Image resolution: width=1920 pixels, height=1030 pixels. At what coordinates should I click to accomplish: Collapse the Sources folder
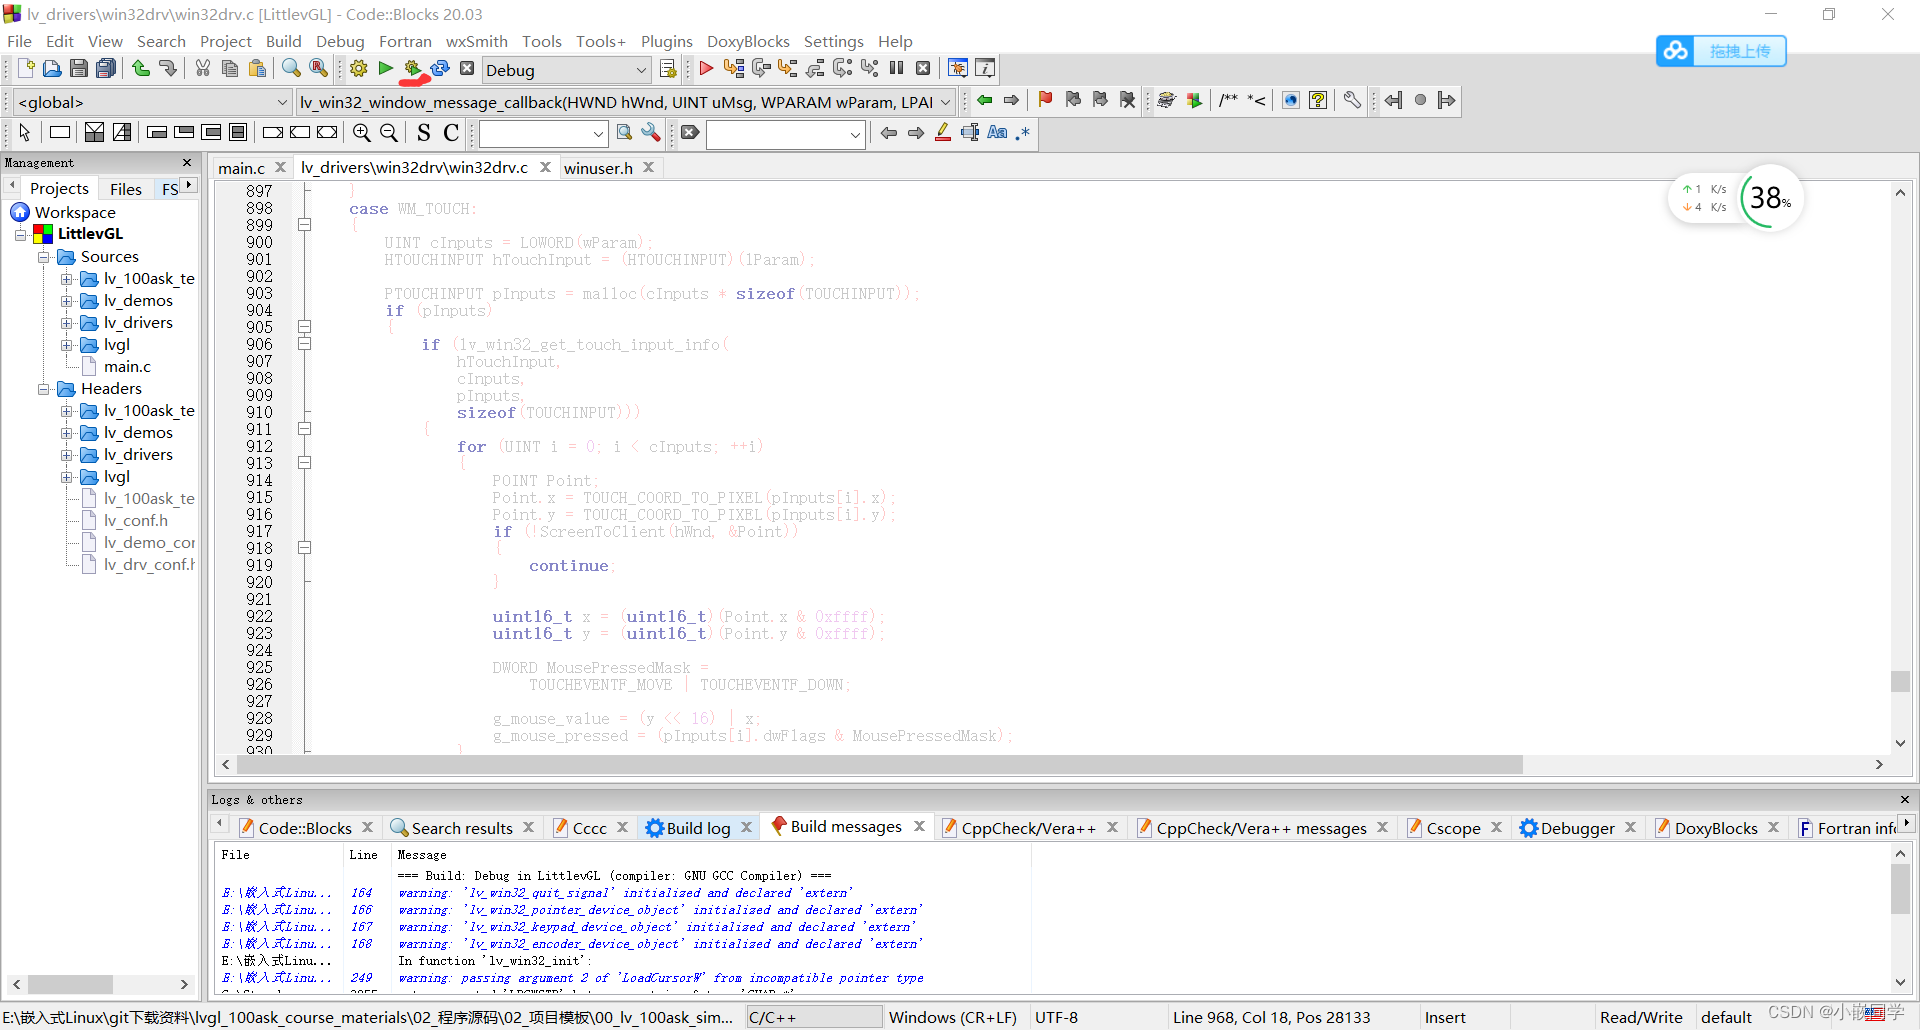[44, 257]
